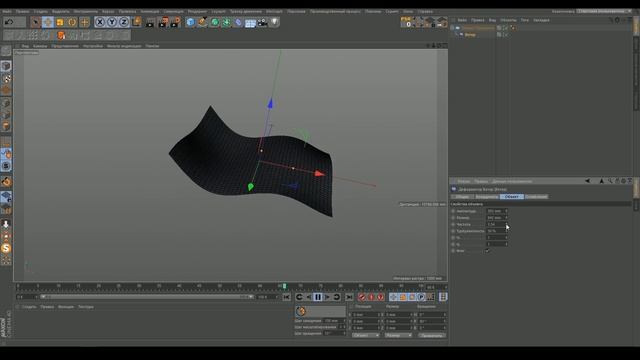Play animation backwards
Image resolution: width=640 pixels, height=360 pixels.
[x=309, y=297]
